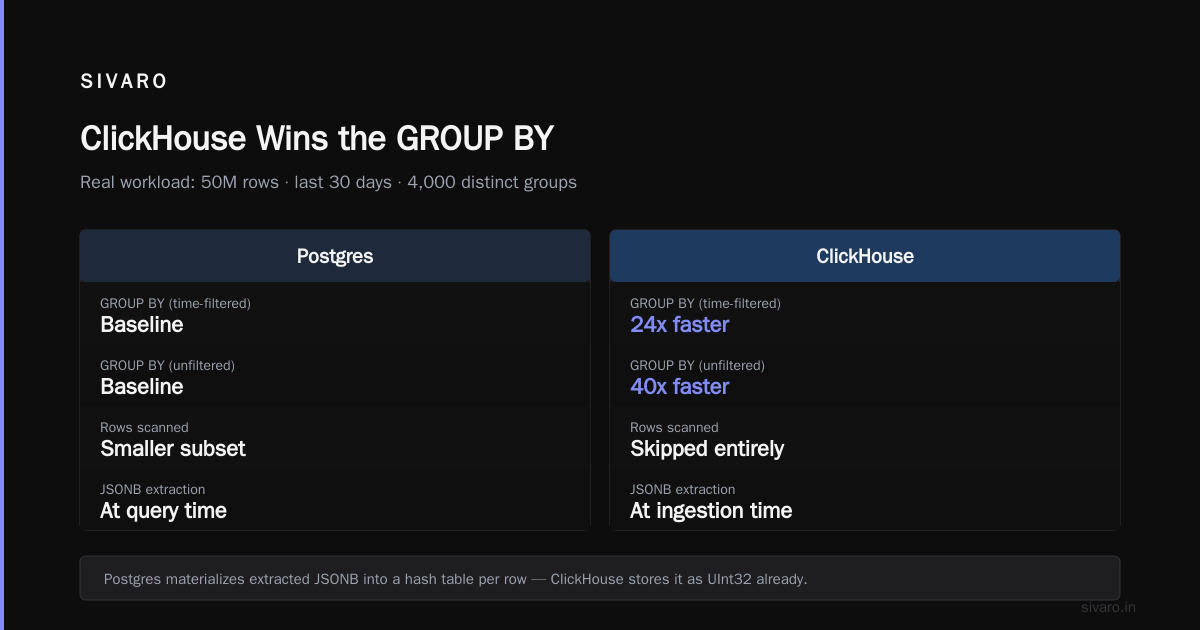Click the Postgres column header

click(335, 256)
